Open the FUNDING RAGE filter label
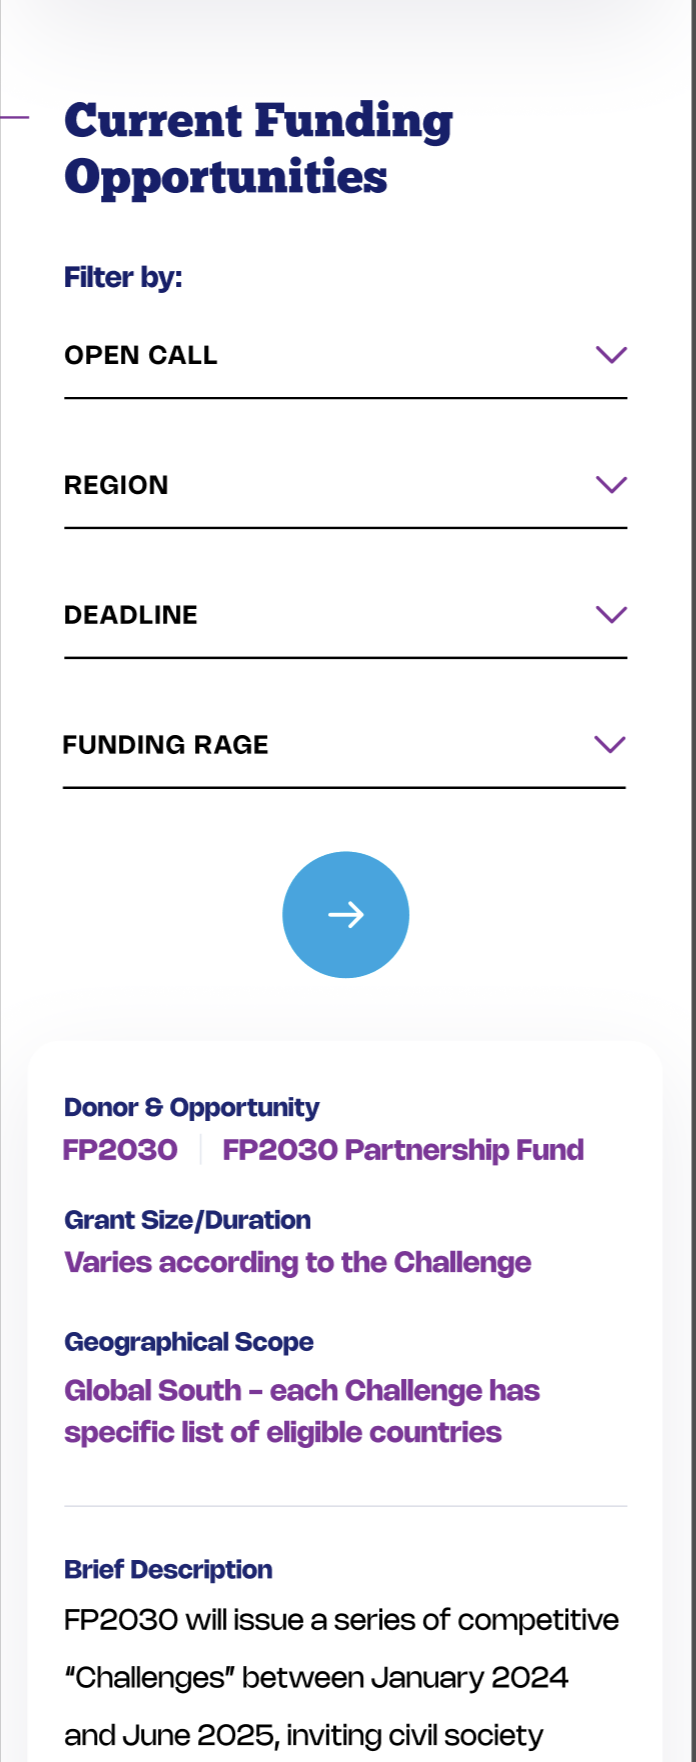 tap(166, 745)
